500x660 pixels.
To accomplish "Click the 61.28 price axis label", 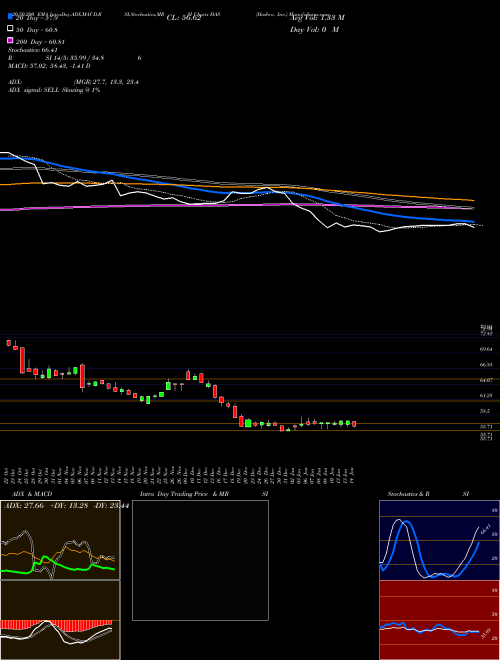I will point(486,396).
